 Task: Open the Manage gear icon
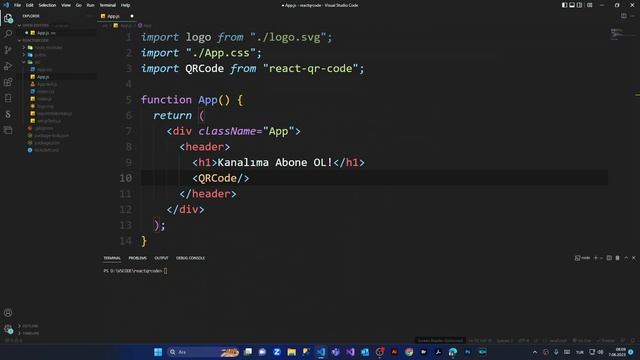(8, 329)
